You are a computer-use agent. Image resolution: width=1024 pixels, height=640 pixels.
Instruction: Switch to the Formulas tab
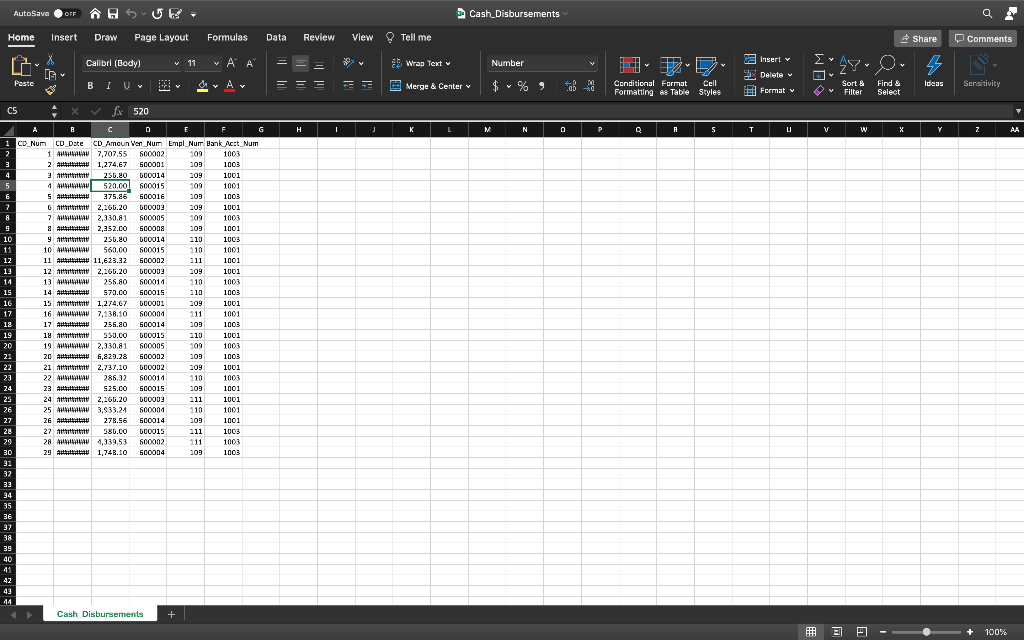pos(227,37)
